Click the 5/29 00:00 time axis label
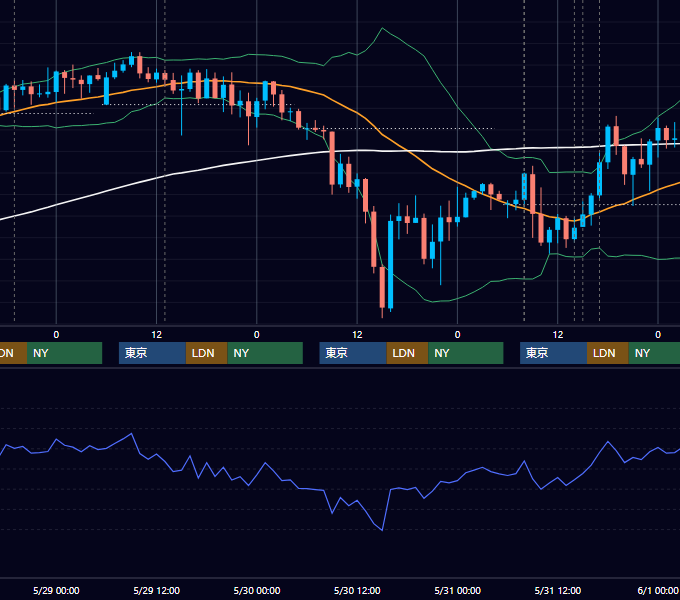680x600 pixels. (56, 590)
